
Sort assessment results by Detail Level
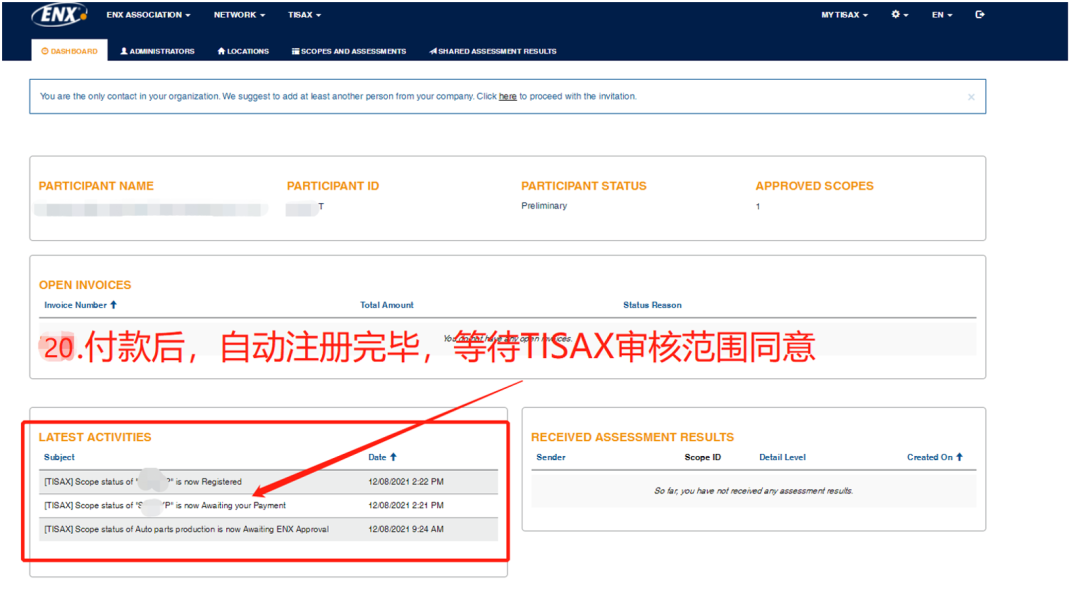(x=782, y=457)
